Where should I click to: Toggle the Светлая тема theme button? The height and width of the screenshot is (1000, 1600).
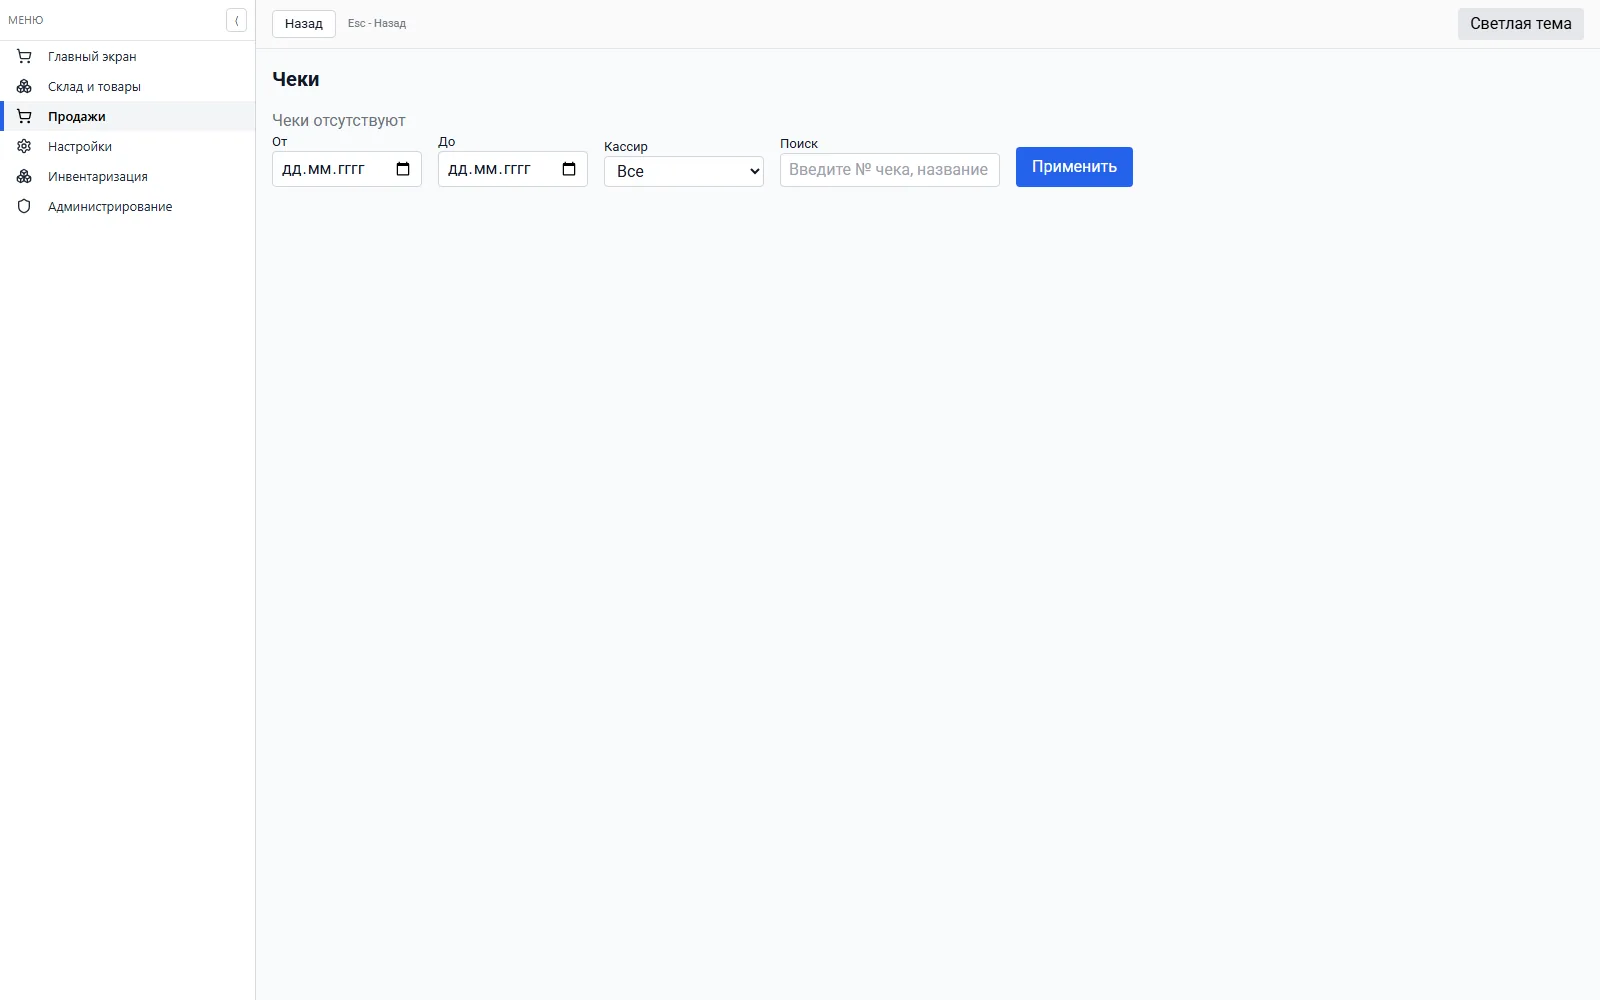[1520, 24]
